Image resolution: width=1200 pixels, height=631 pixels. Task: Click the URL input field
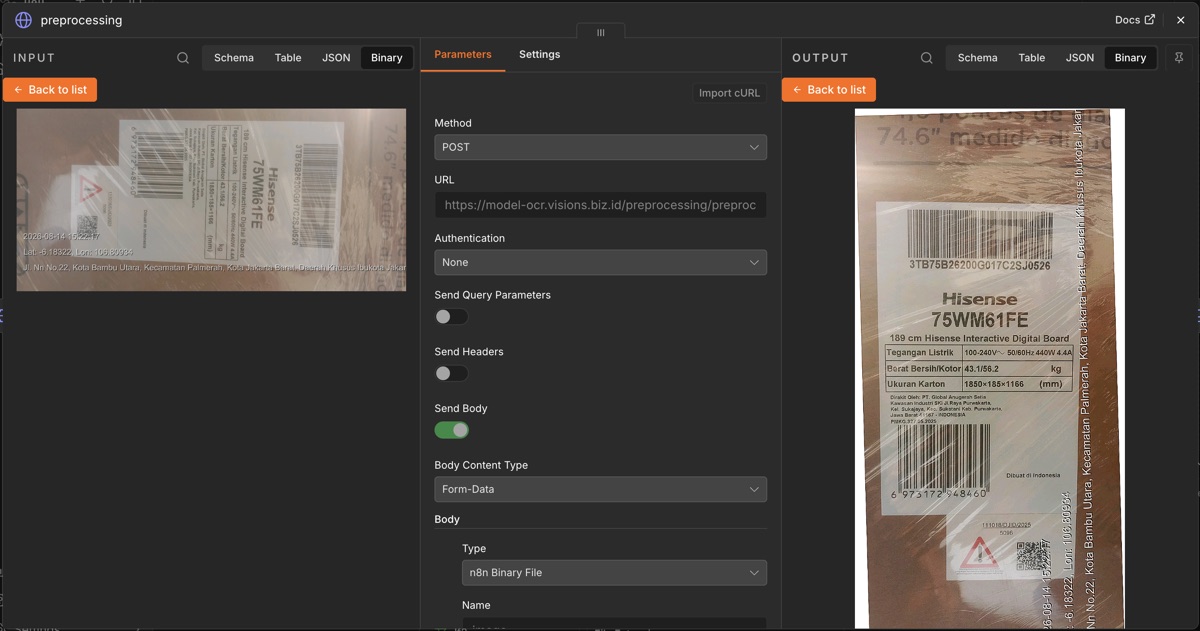601,205
